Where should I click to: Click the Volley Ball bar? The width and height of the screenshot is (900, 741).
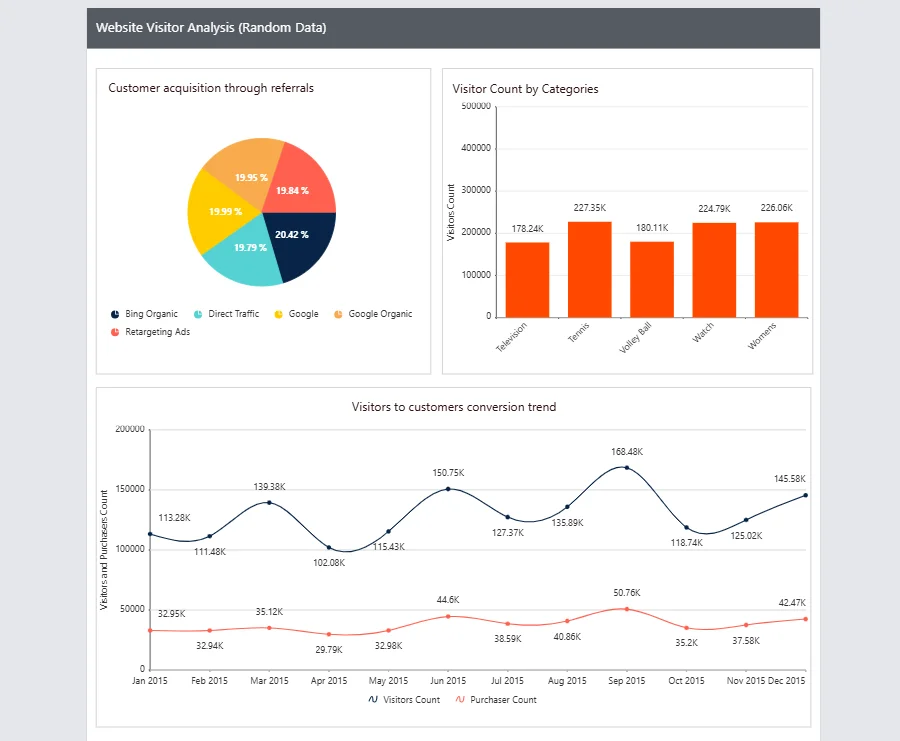click(652, 280)
